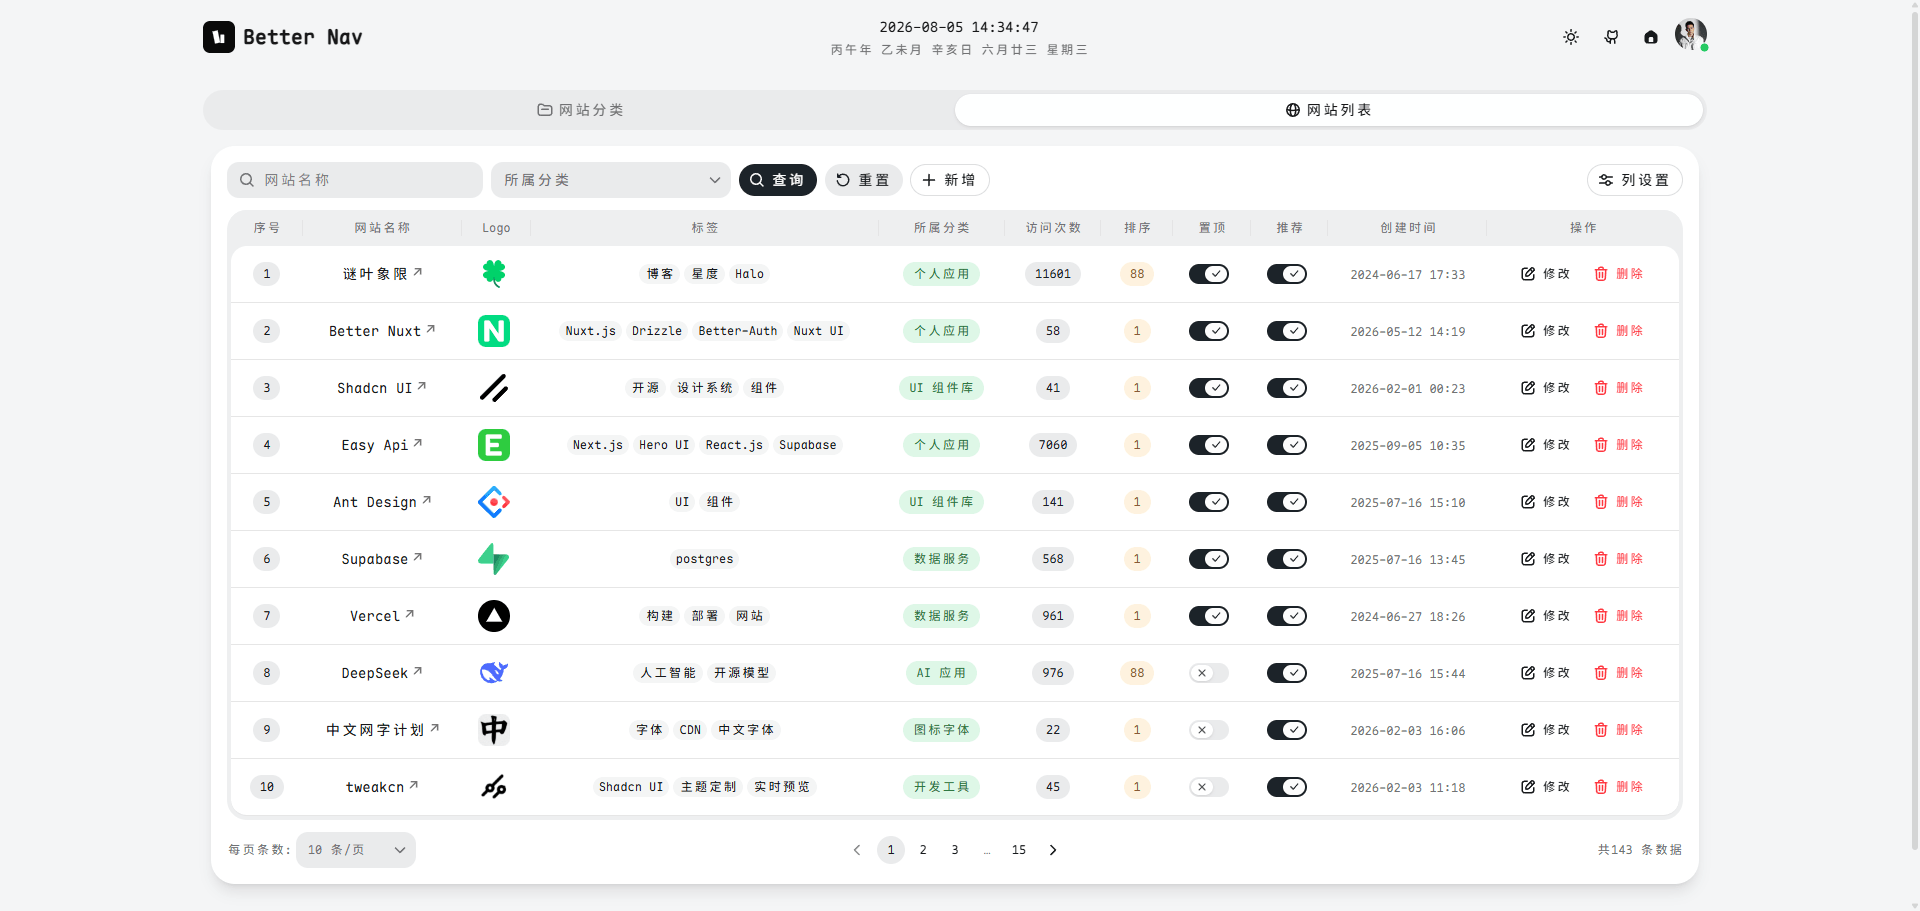Click the 个人应用 category tag for Easy Api
Screen dimensions: 1920x911
tap(942, 445)
